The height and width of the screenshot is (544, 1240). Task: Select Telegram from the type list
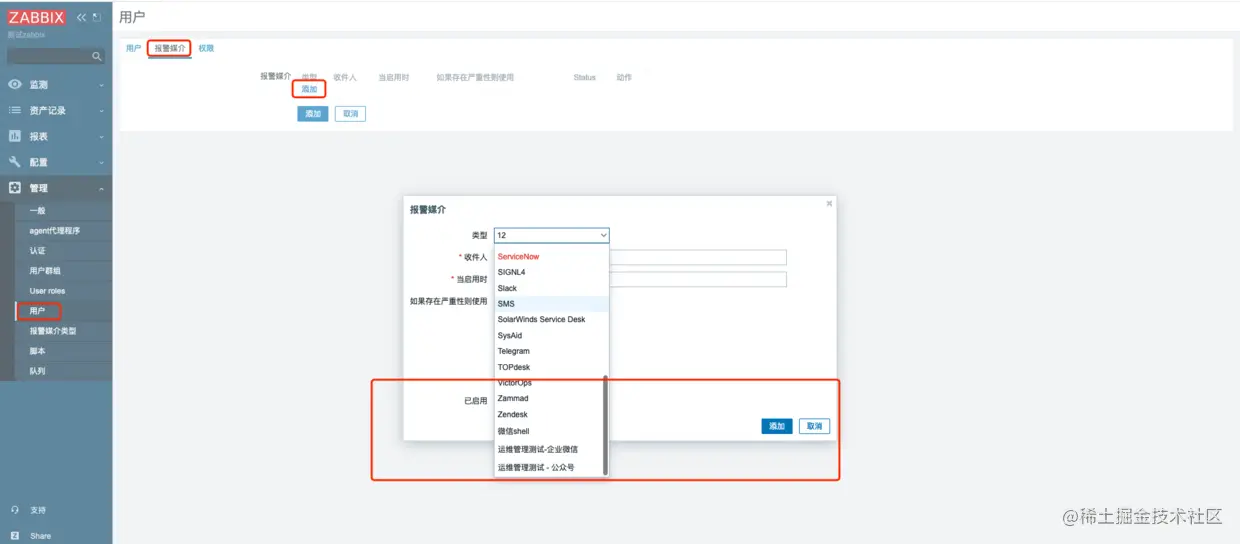[x=551, y=351]
